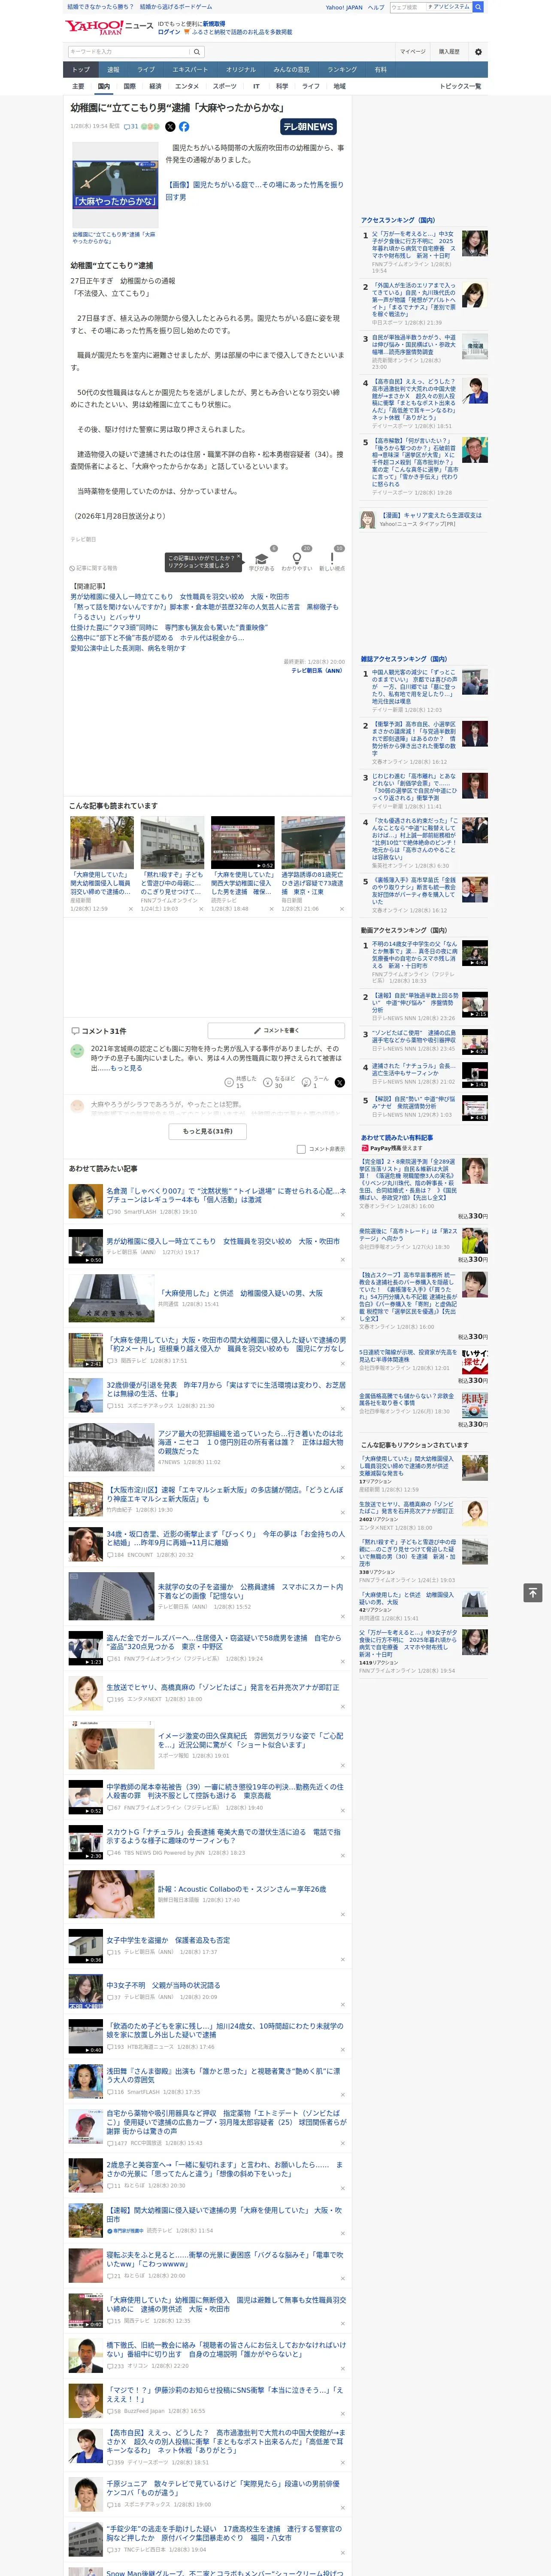
Task: Open the エキスパート navigation tab
Action: (x=190, y=70)
